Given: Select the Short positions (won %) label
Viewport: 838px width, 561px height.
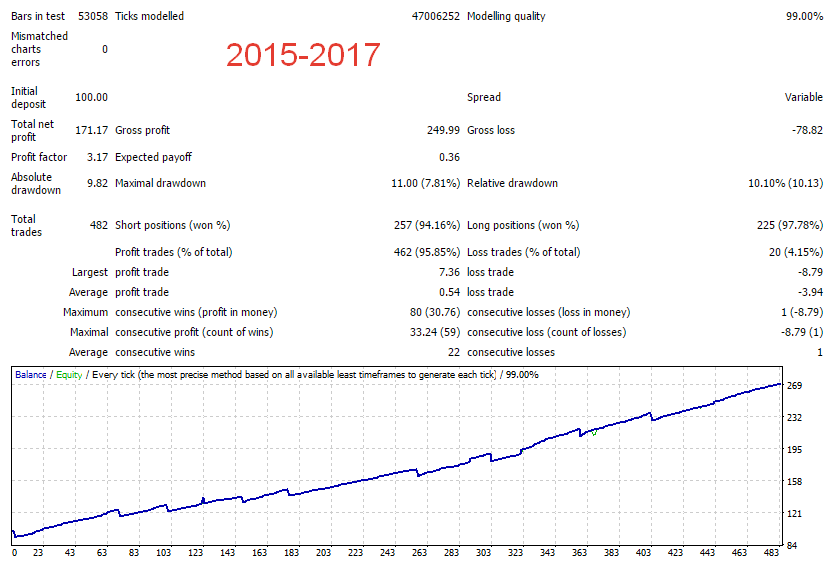Looking at the screenshot, I should 173,225.
